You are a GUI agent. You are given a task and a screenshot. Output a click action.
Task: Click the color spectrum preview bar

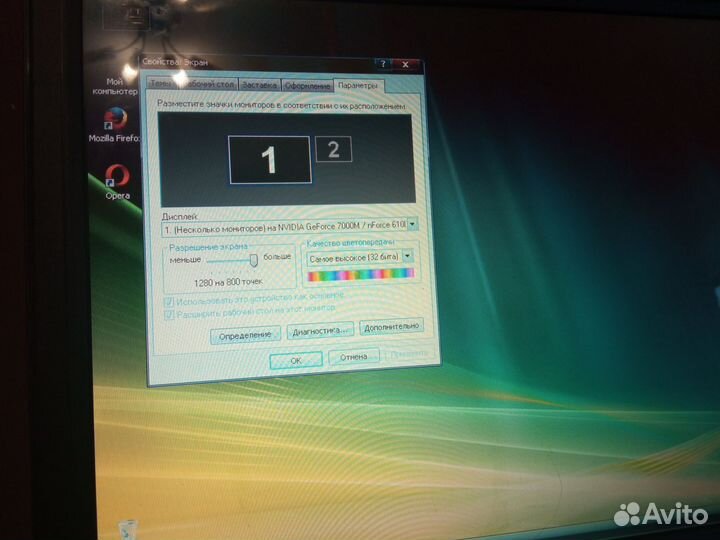tap(361, 275)
